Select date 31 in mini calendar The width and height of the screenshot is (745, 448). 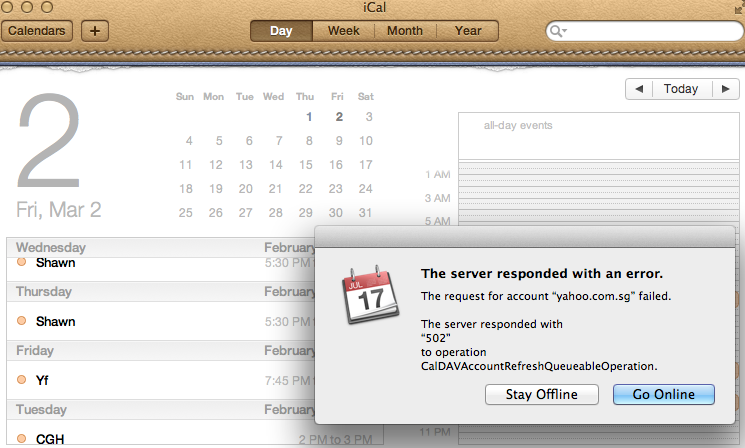[x=365, y=212]
